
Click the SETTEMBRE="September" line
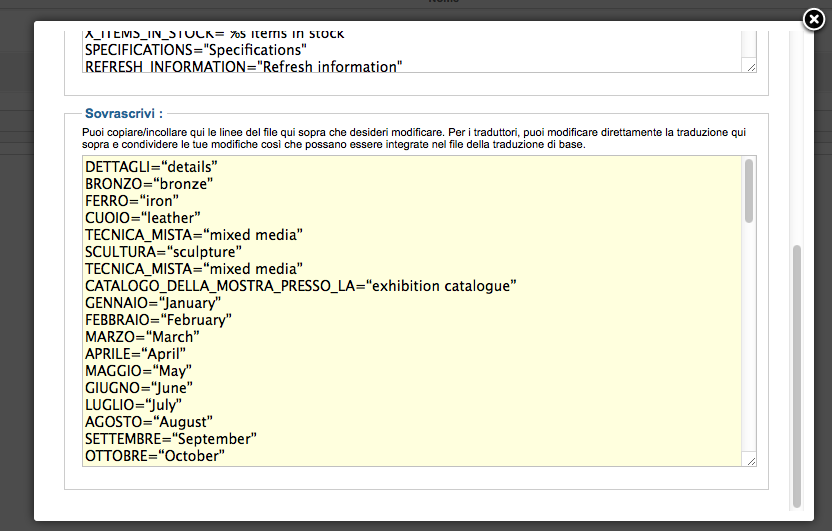[x=171, y=439]
